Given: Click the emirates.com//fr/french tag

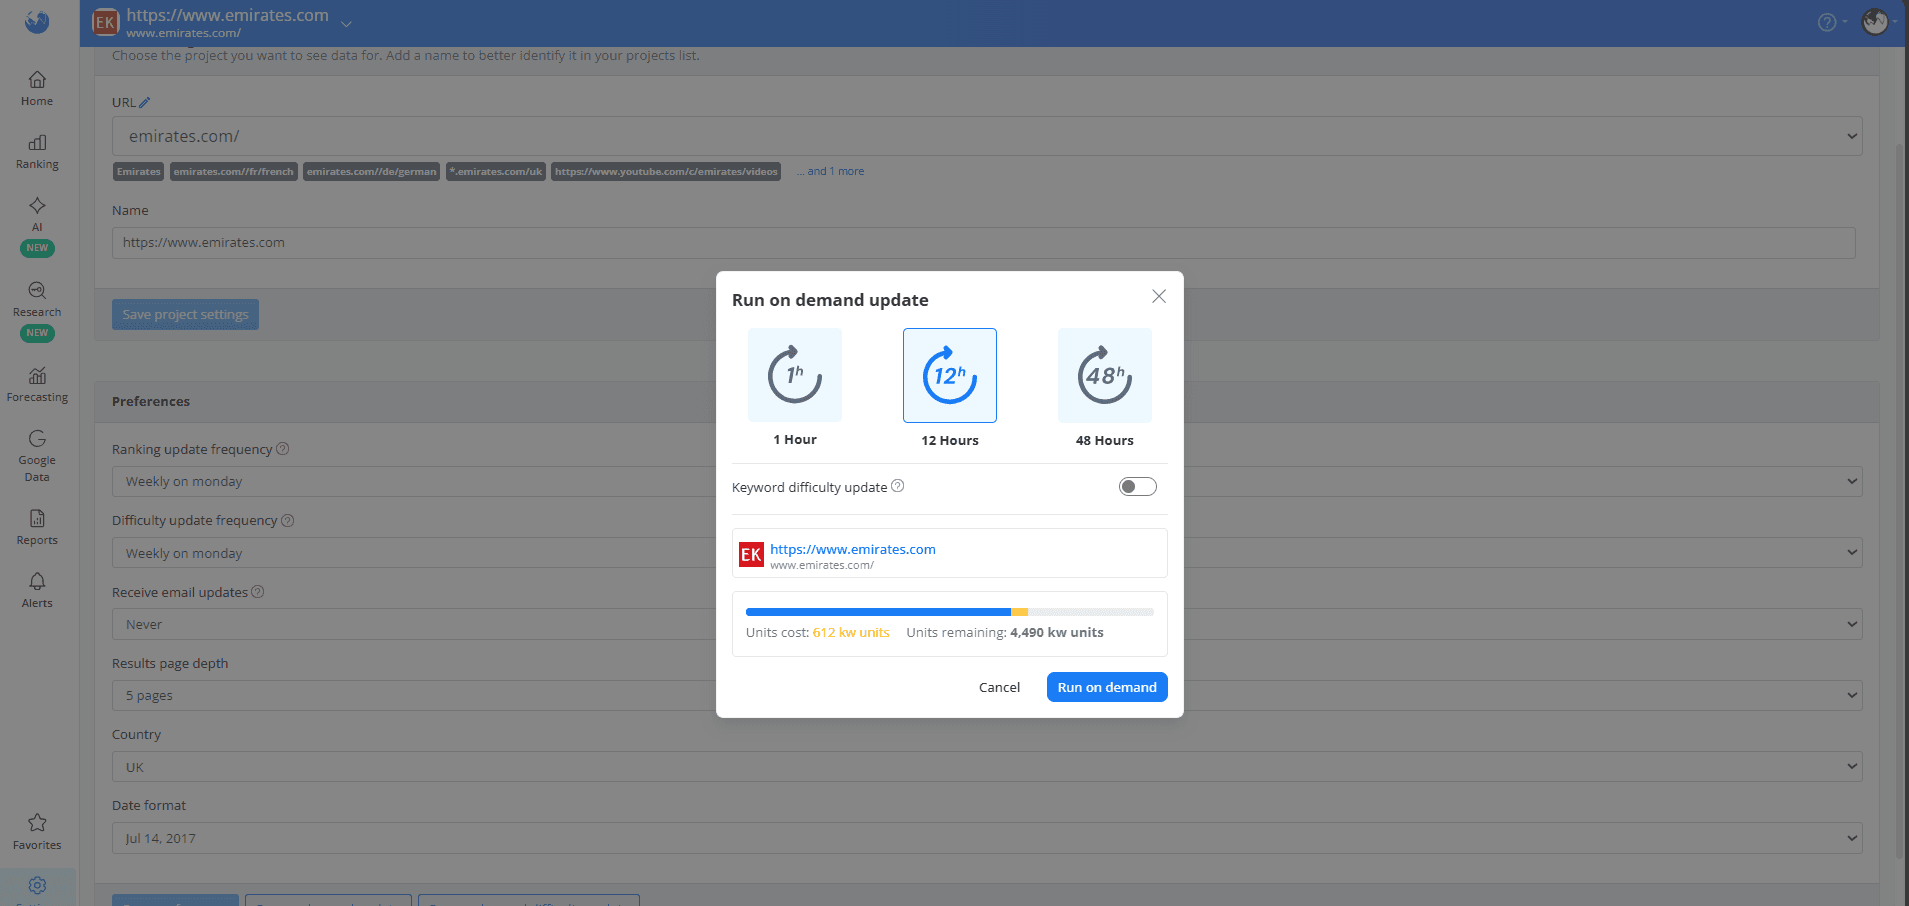Looking at the screenshot, I should tap(234, 172).
